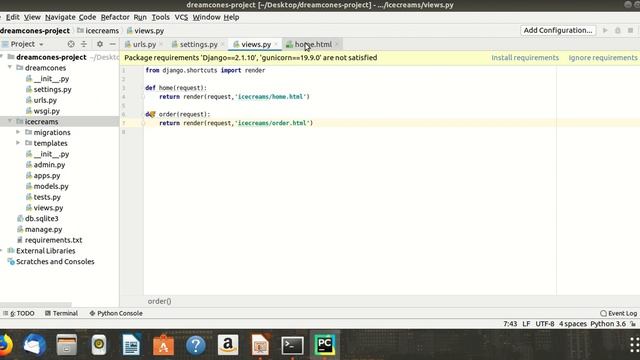Open Firefox from the dock
The image size is (640, 360).
pos(5,345)
